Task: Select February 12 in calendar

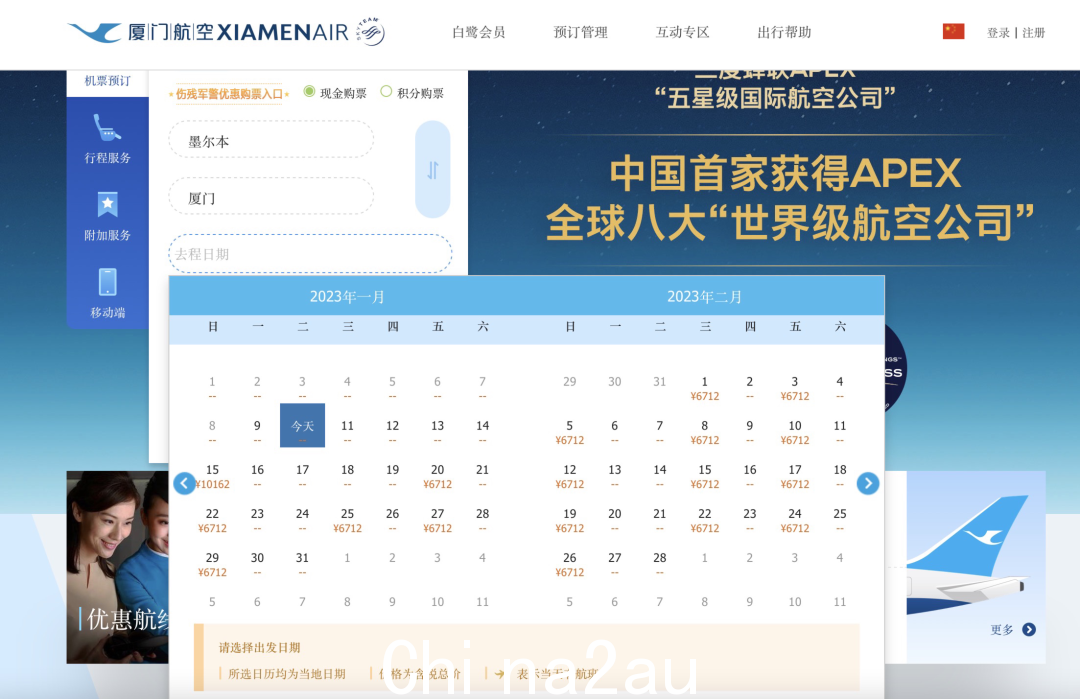Action: click(570, 476)
